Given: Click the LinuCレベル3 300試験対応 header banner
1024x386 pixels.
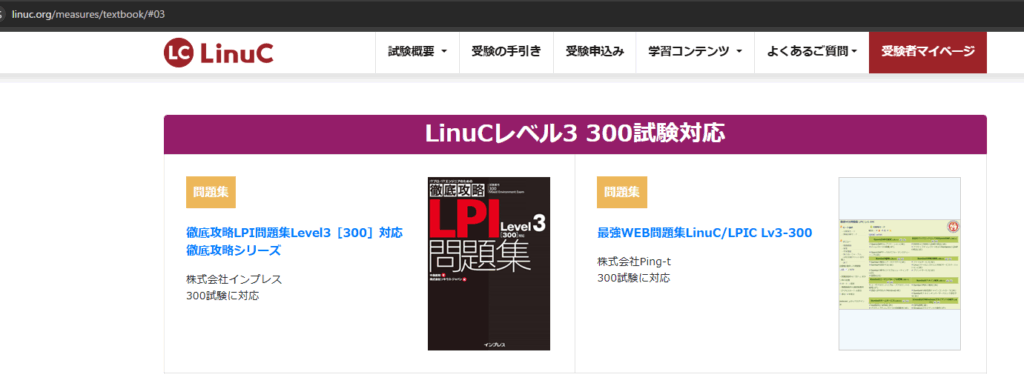Looking at the screenshot, I should pyautogui.click(x=575, y=135).
